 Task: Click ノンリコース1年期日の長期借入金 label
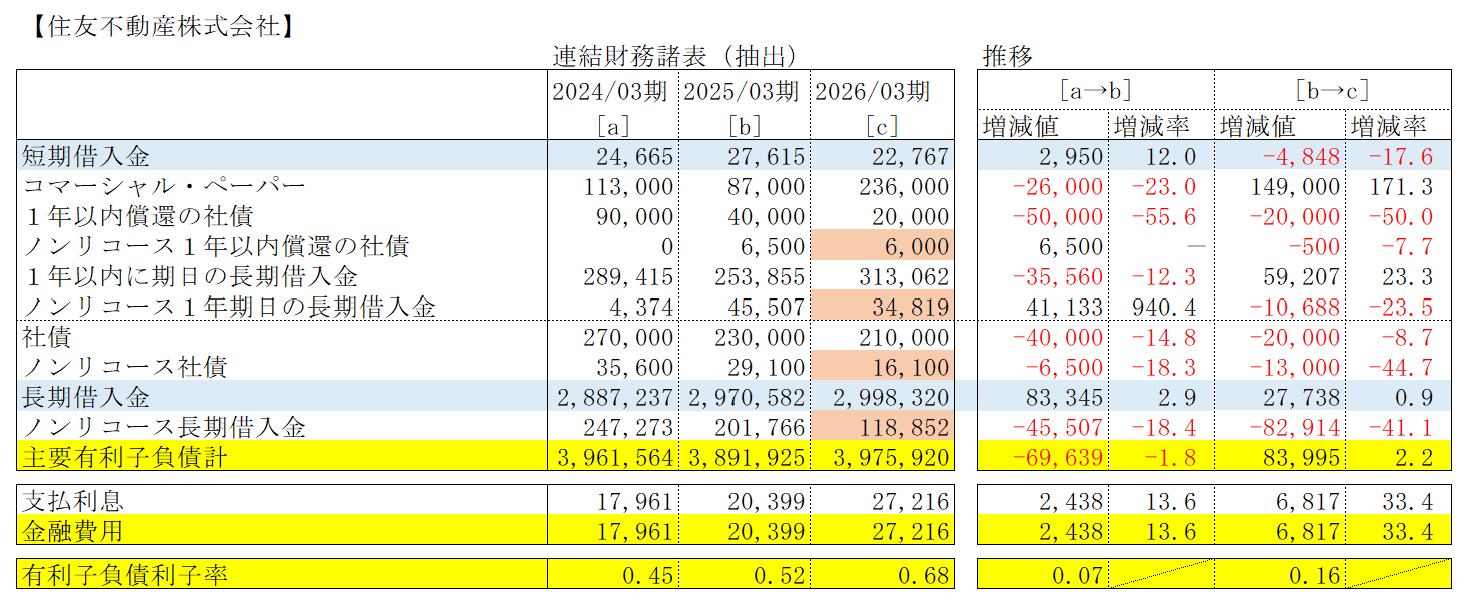coord(228,306)
